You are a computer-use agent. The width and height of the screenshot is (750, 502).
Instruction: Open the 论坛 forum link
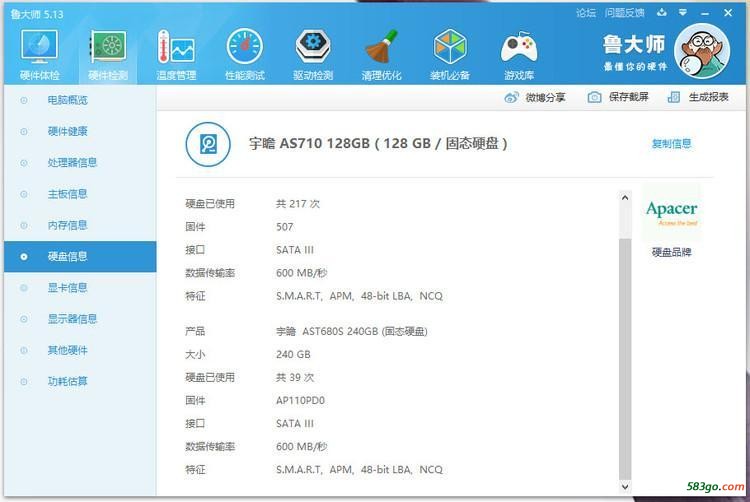[x=586, y=13]
